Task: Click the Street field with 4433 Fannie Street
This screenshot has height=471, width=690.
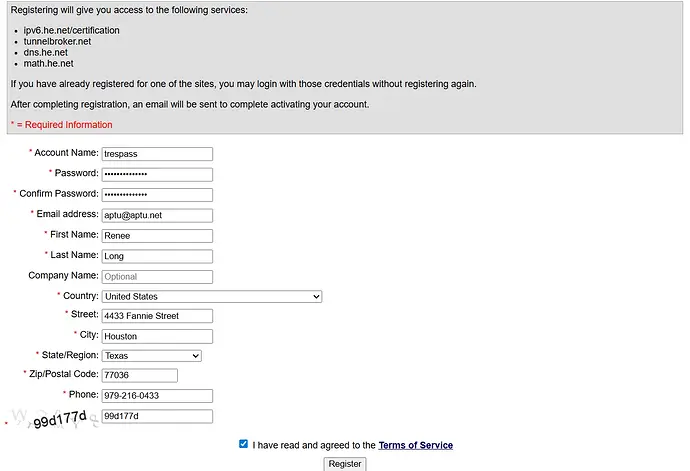Action: pos(157,316)
